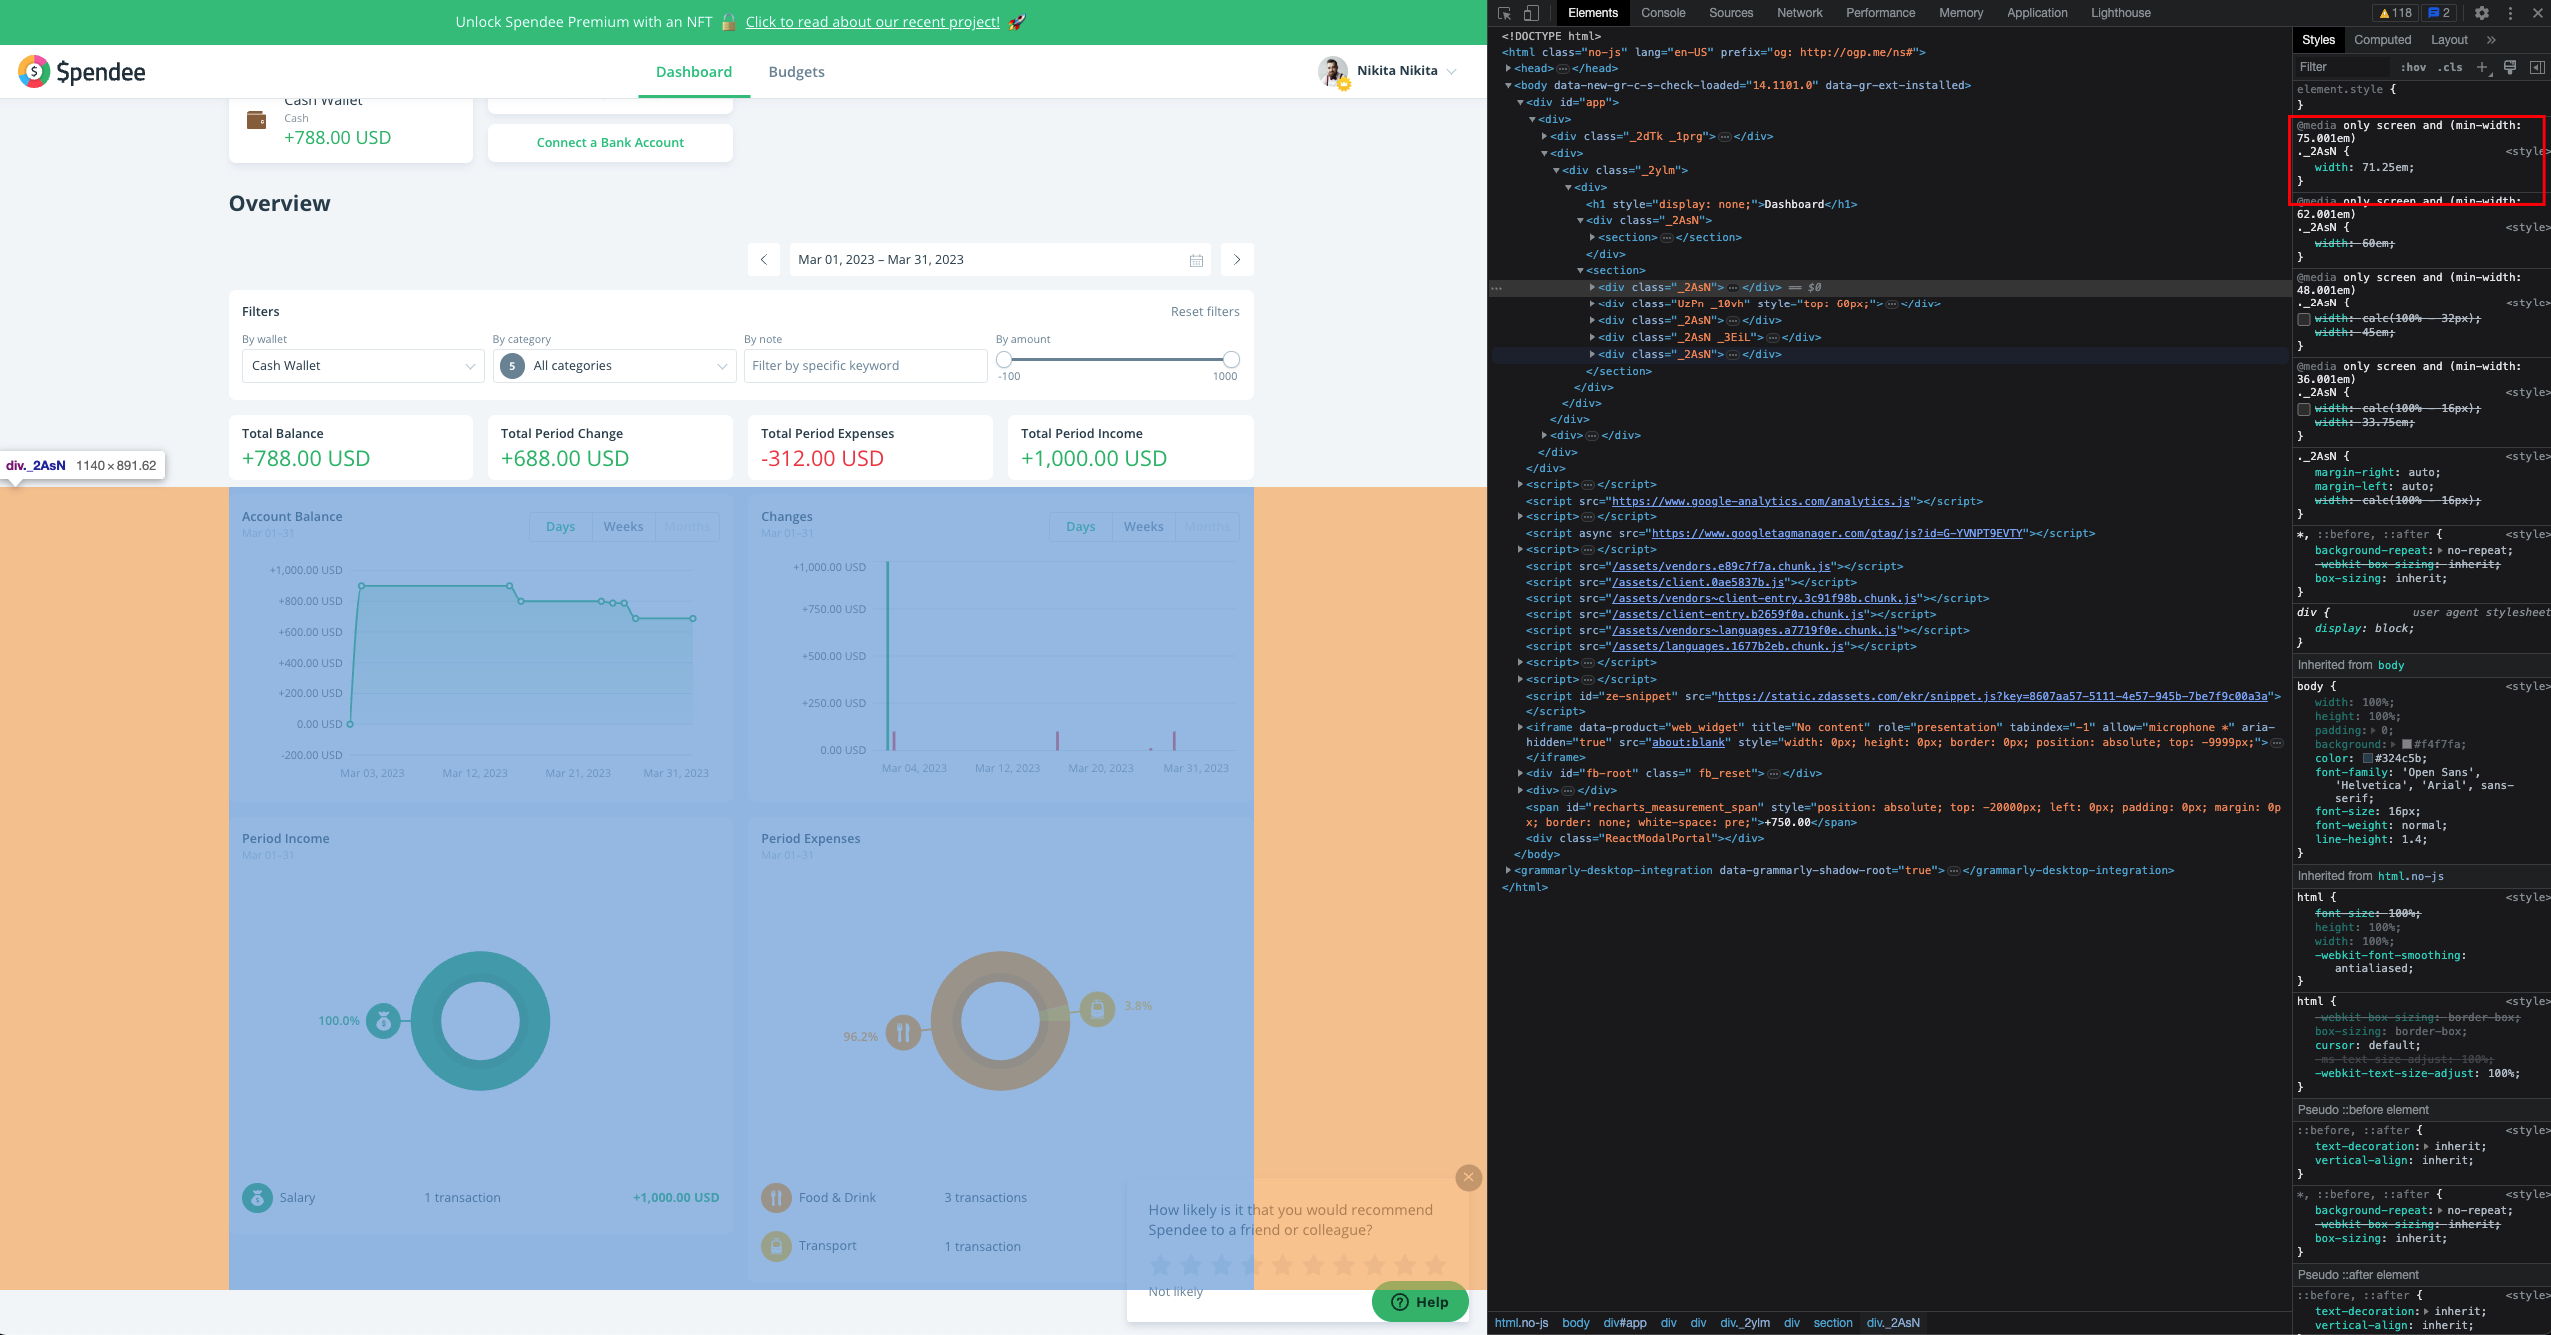This screenshot has width=2551, height=1335.
Task: Click the New Style Rule plus icon
Action: click(2481, 66)
